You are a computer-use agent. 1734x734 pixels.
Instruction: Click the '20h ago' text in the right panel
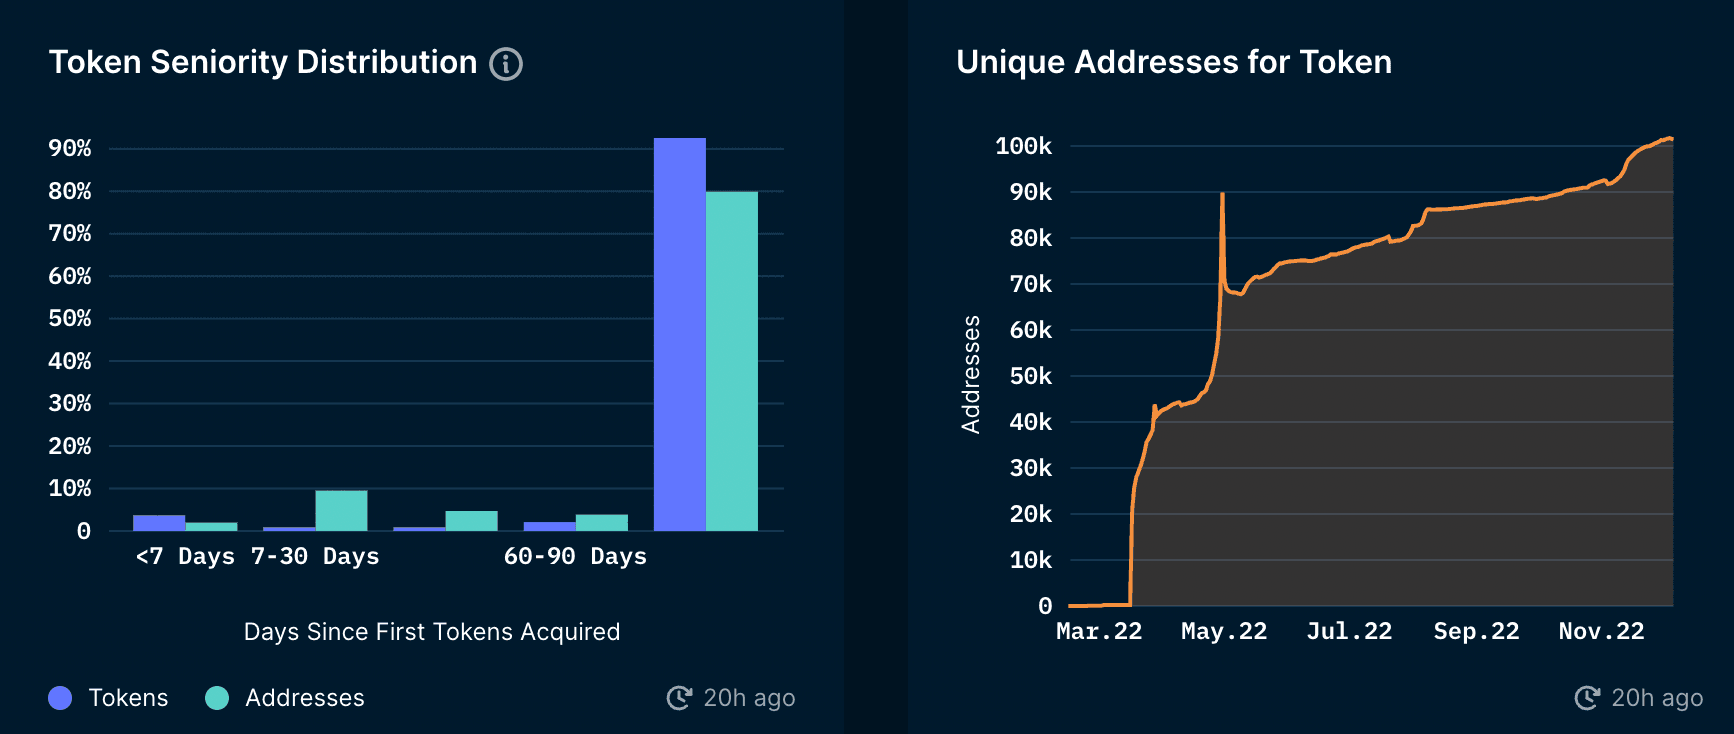coord(1656,698)
